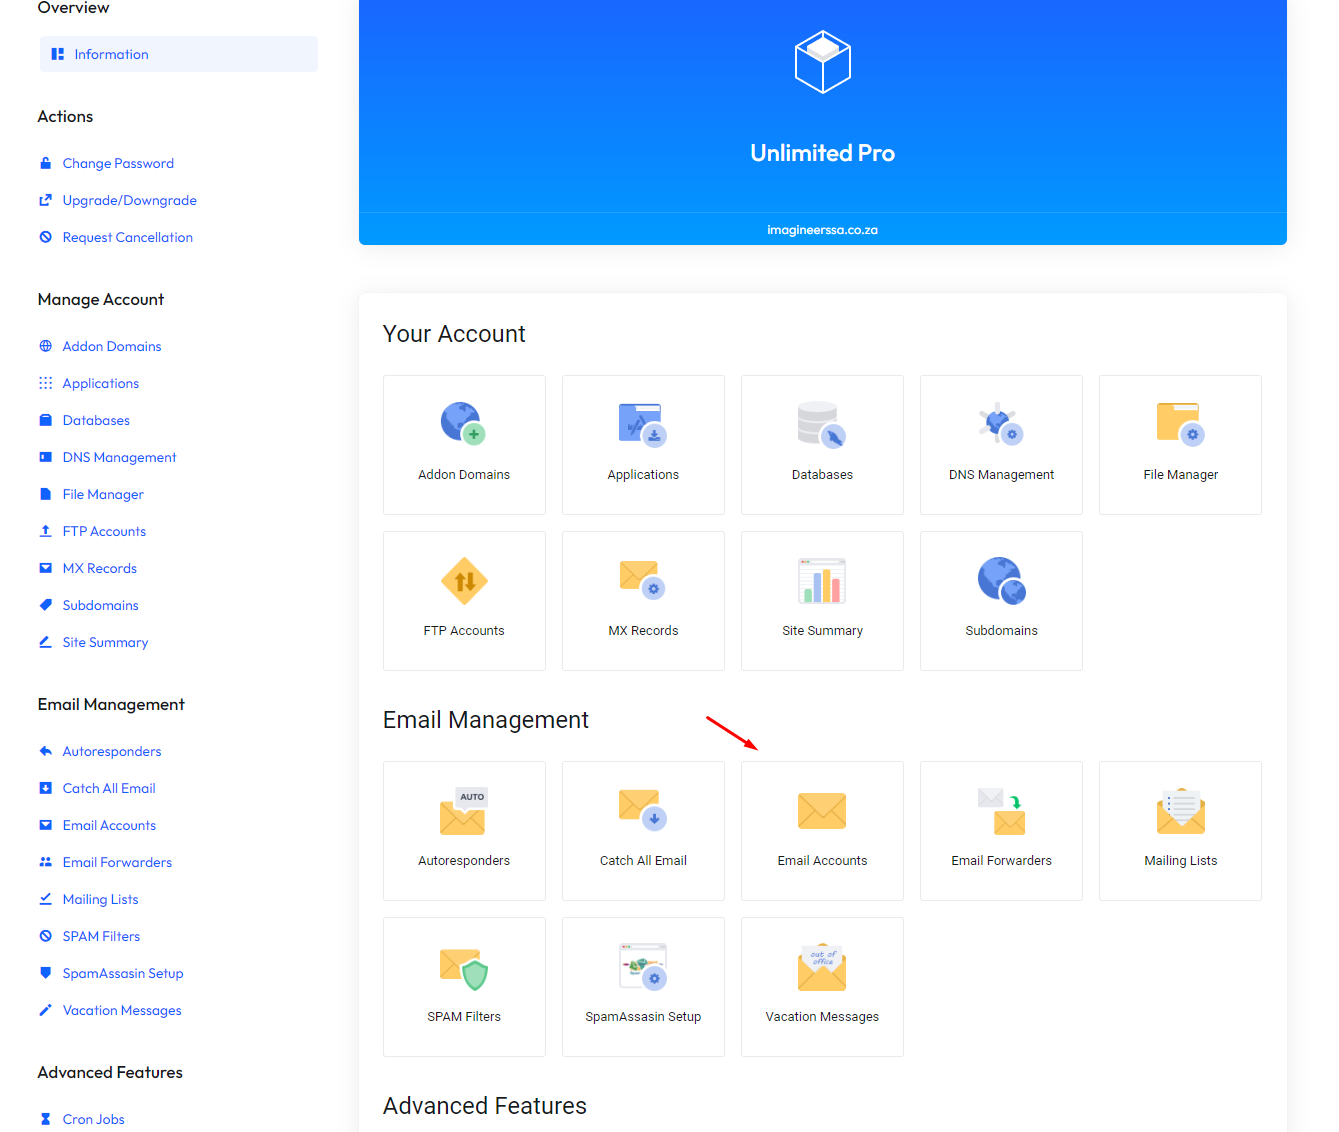This screenshot has height=1132, width=1339.
Task: Open the SPAM Filters shield tile
Action: click(464, 985)
